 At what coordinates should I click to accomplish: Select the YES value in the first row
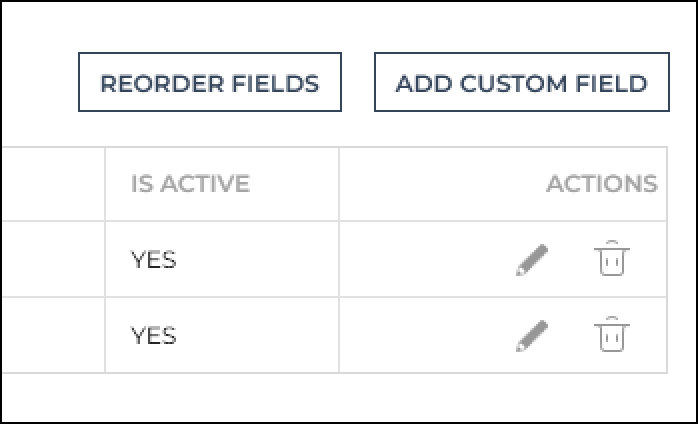click(153, 259)
